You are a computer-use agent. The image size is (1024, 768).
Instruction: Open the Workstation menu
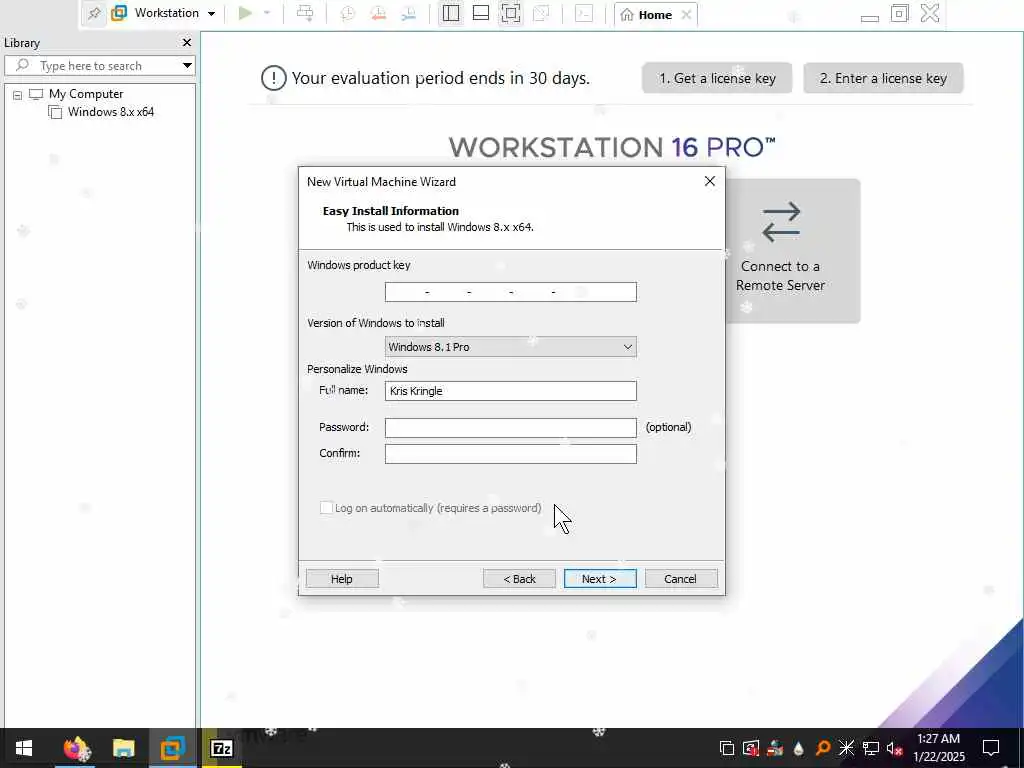click(164, 13)
